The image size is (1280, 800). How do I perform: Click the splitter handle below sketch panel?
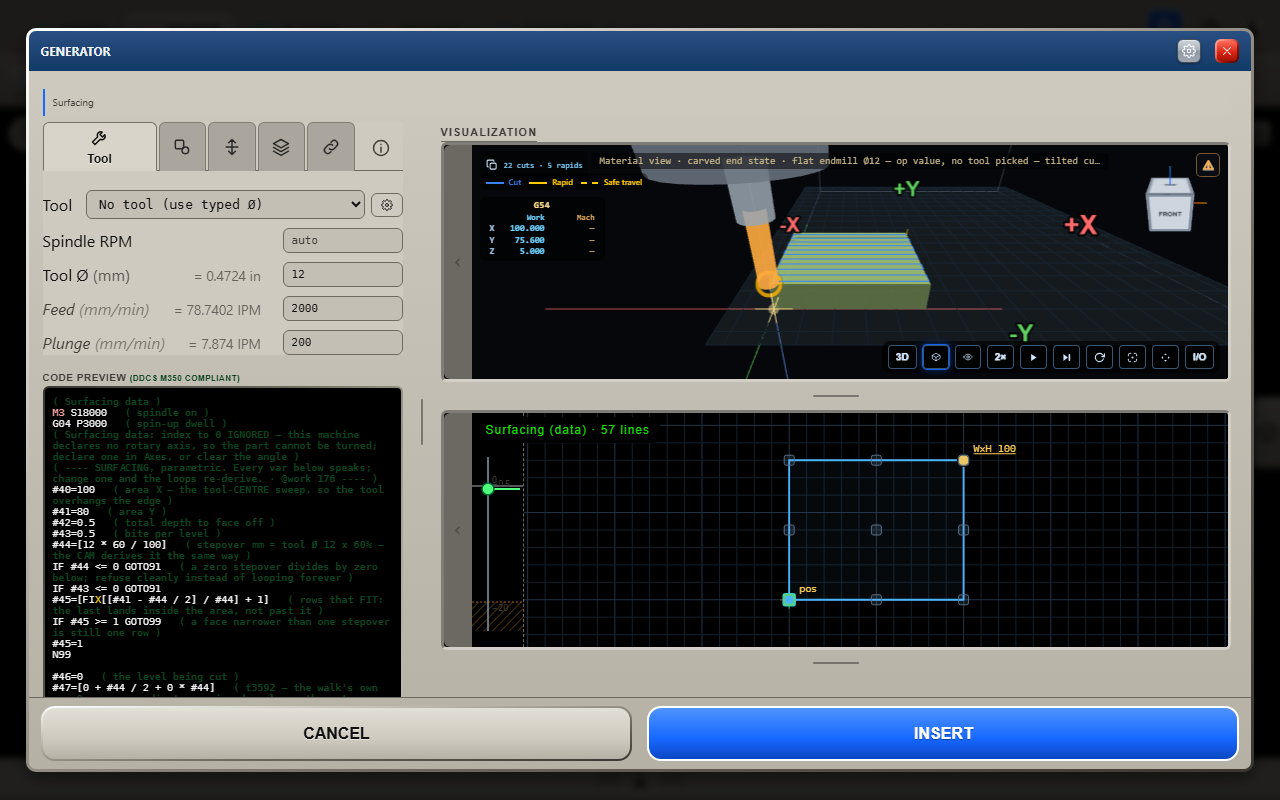point(835,662)
